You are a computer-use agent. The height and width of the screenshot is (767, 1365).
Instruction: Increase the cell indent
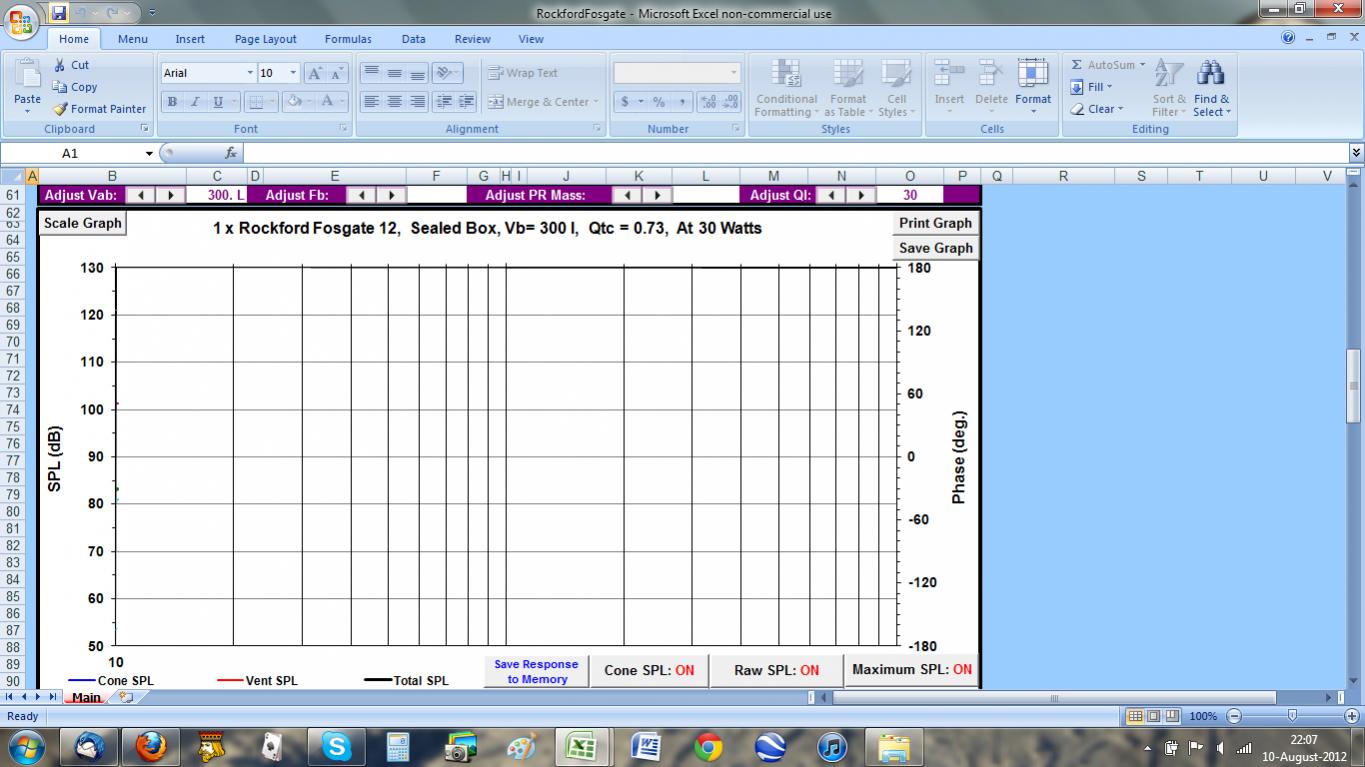coord(467,102)
